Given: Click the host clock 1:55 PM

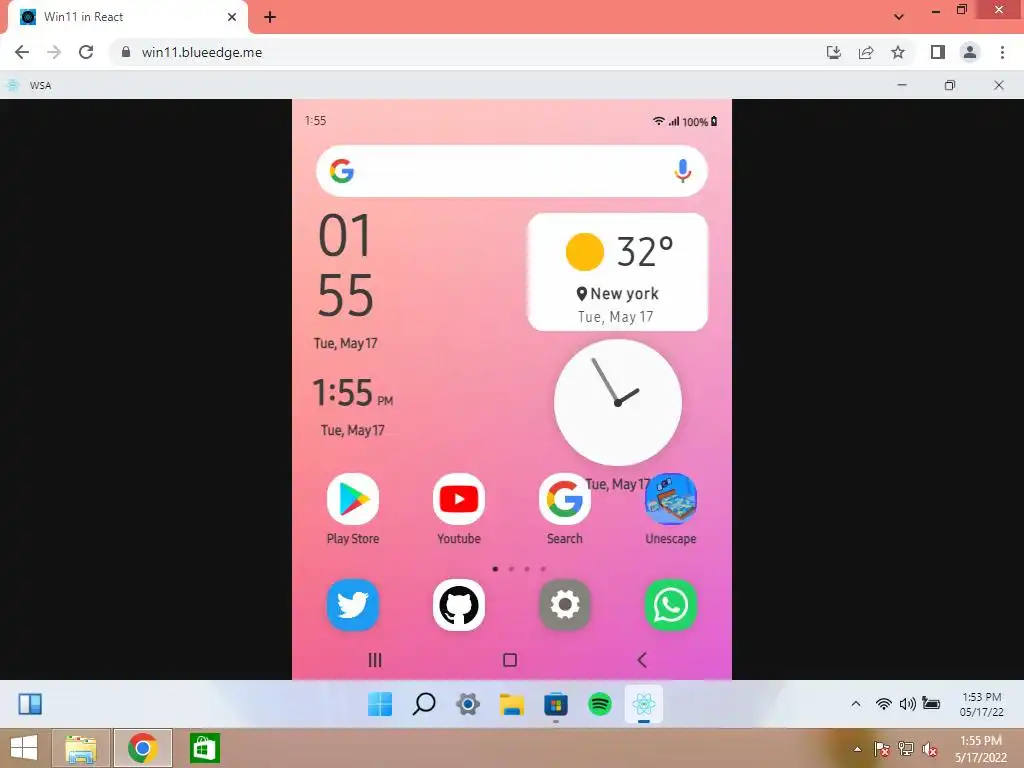Looking at the screenshot, I should [x=981, y=749].
